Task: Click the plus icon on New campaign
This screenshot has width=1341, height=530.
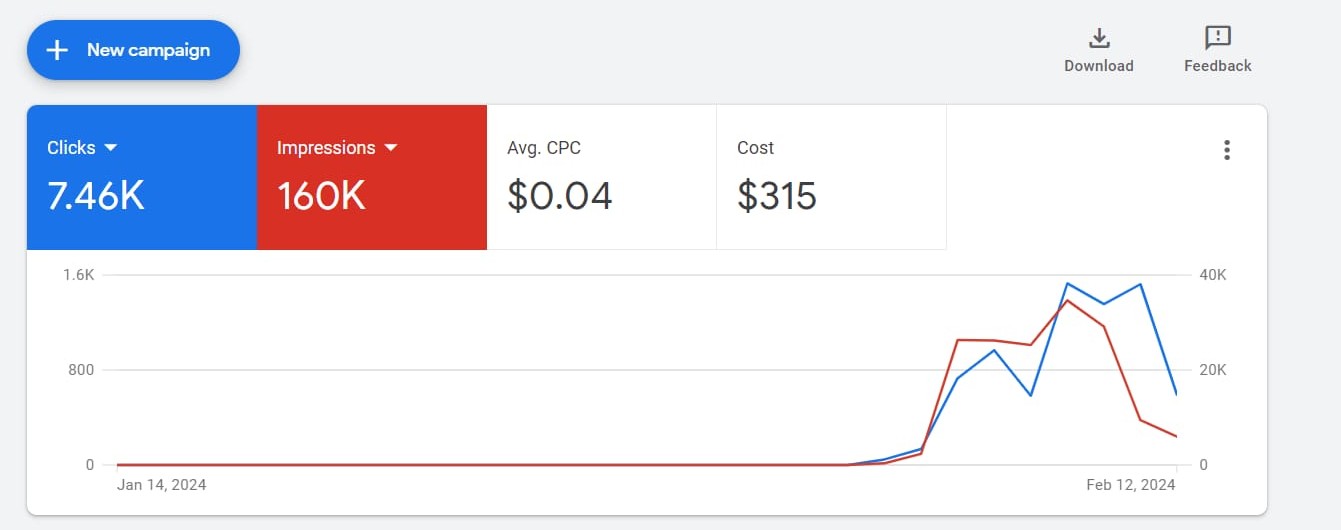Action: 58,50
